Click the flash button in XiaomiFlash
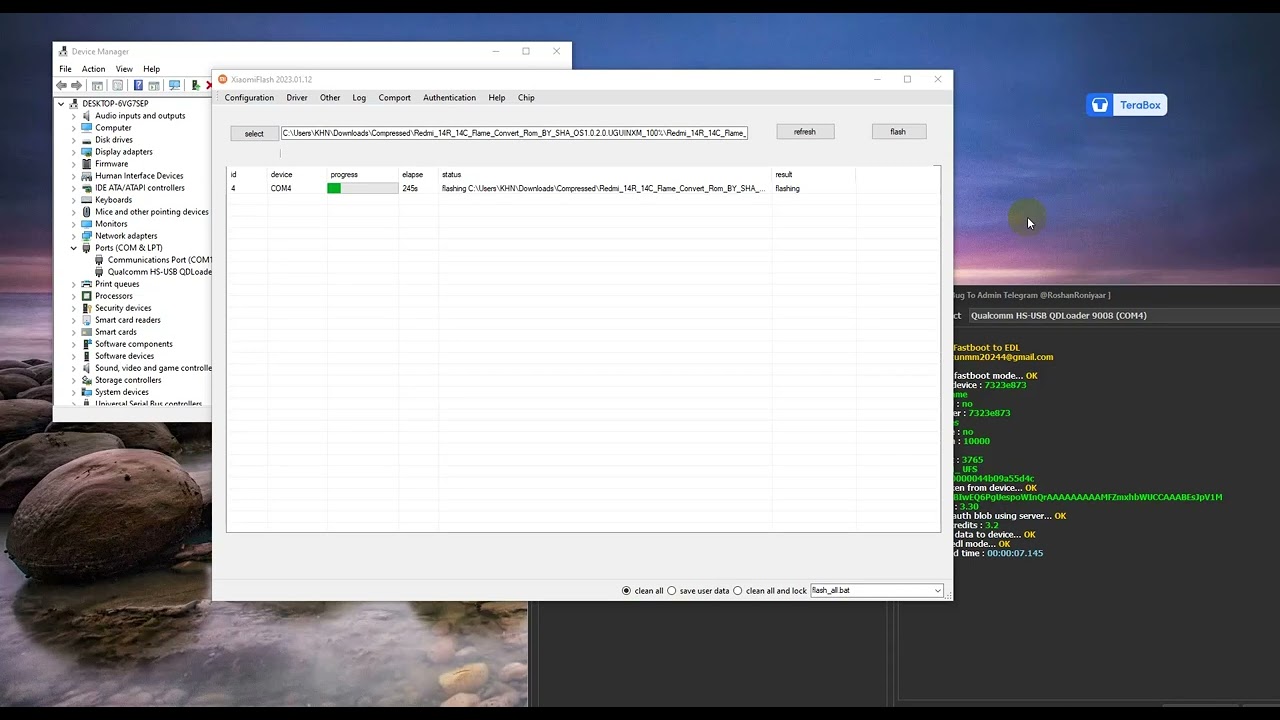 898,132
